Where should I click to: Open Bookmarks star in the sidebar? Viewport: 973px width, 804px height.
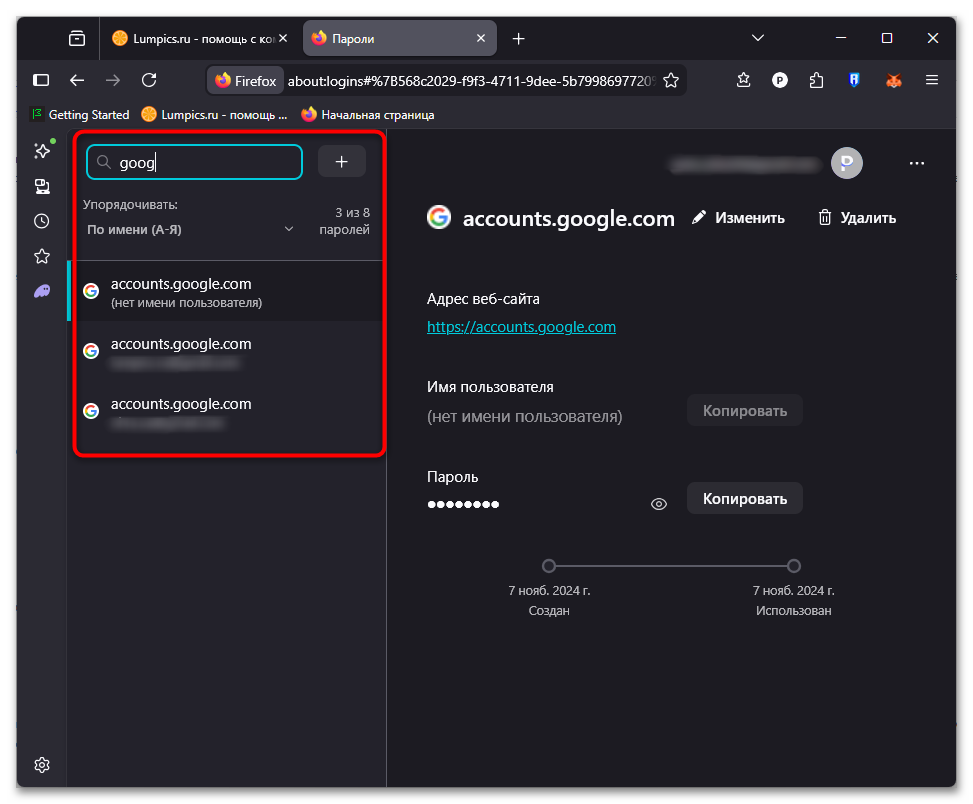(x=42, y=256)
